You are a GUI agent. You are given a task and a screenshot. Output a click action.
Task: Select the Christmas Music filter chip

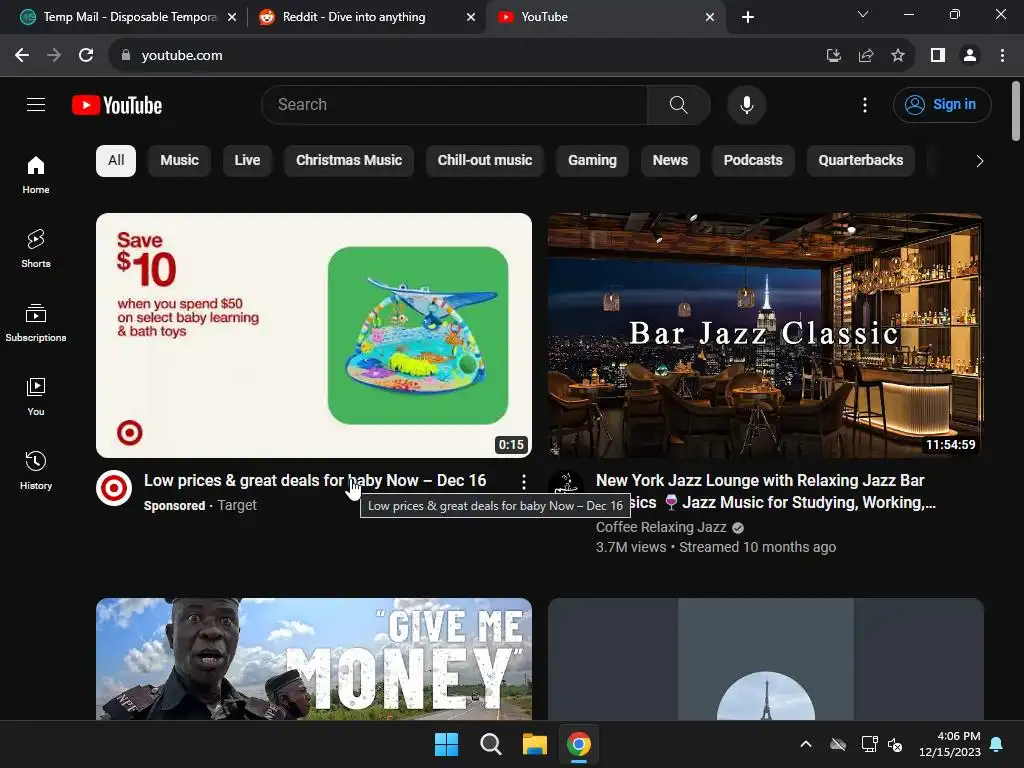click(349, 161)
